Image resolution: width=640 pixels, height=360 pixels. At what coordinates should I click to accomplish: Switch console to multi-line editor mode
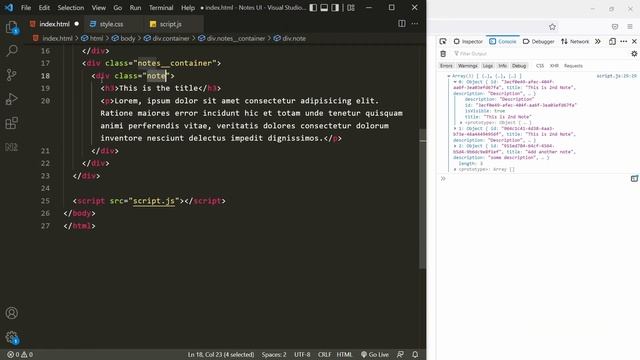(634, 179)
